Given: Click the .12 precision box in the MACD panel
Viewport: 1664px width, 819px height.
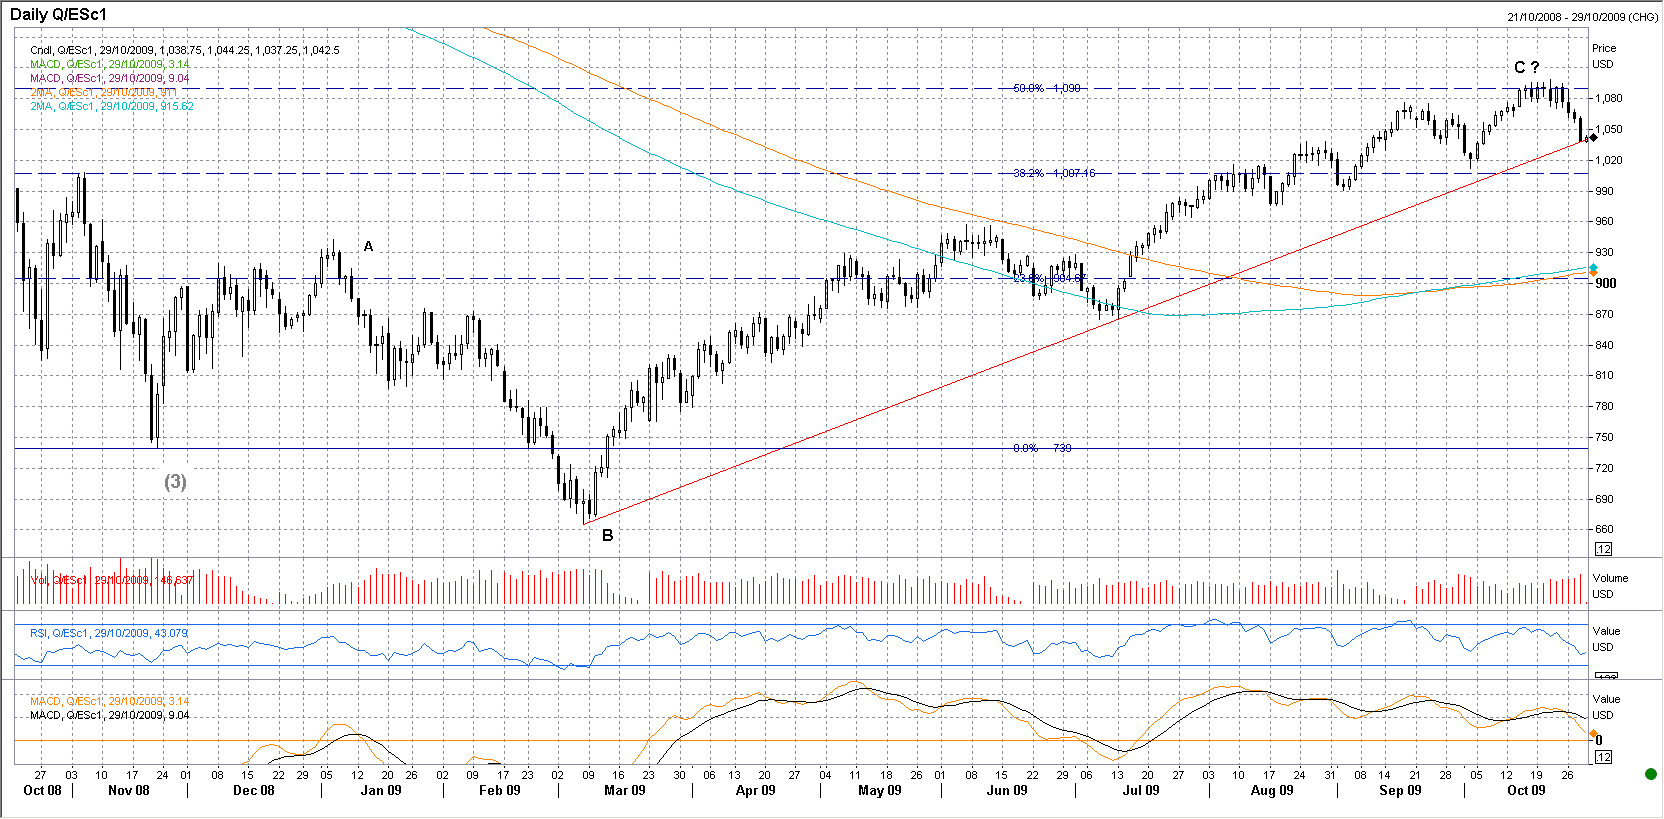Looking at the screenshot, I should click(1603, 757).
